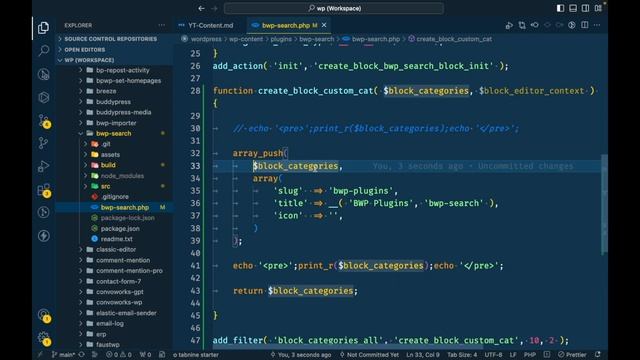Open the lightning bolt activity bar icon
The width and height of the screenshot is (640, 360).
(43, 236)
